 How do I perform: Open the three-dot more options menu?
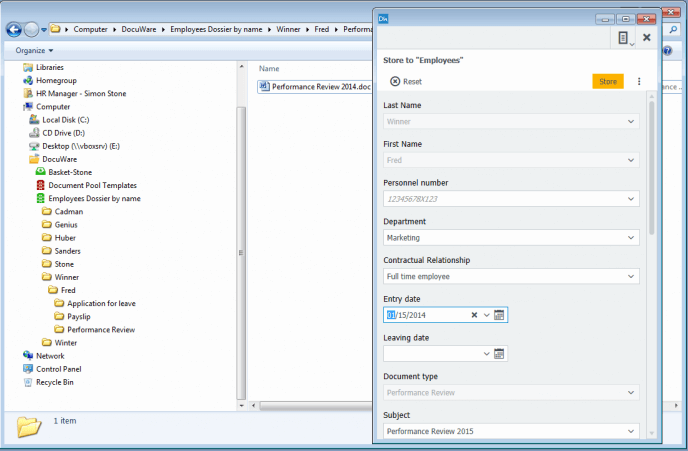click(x=639, y=81)
